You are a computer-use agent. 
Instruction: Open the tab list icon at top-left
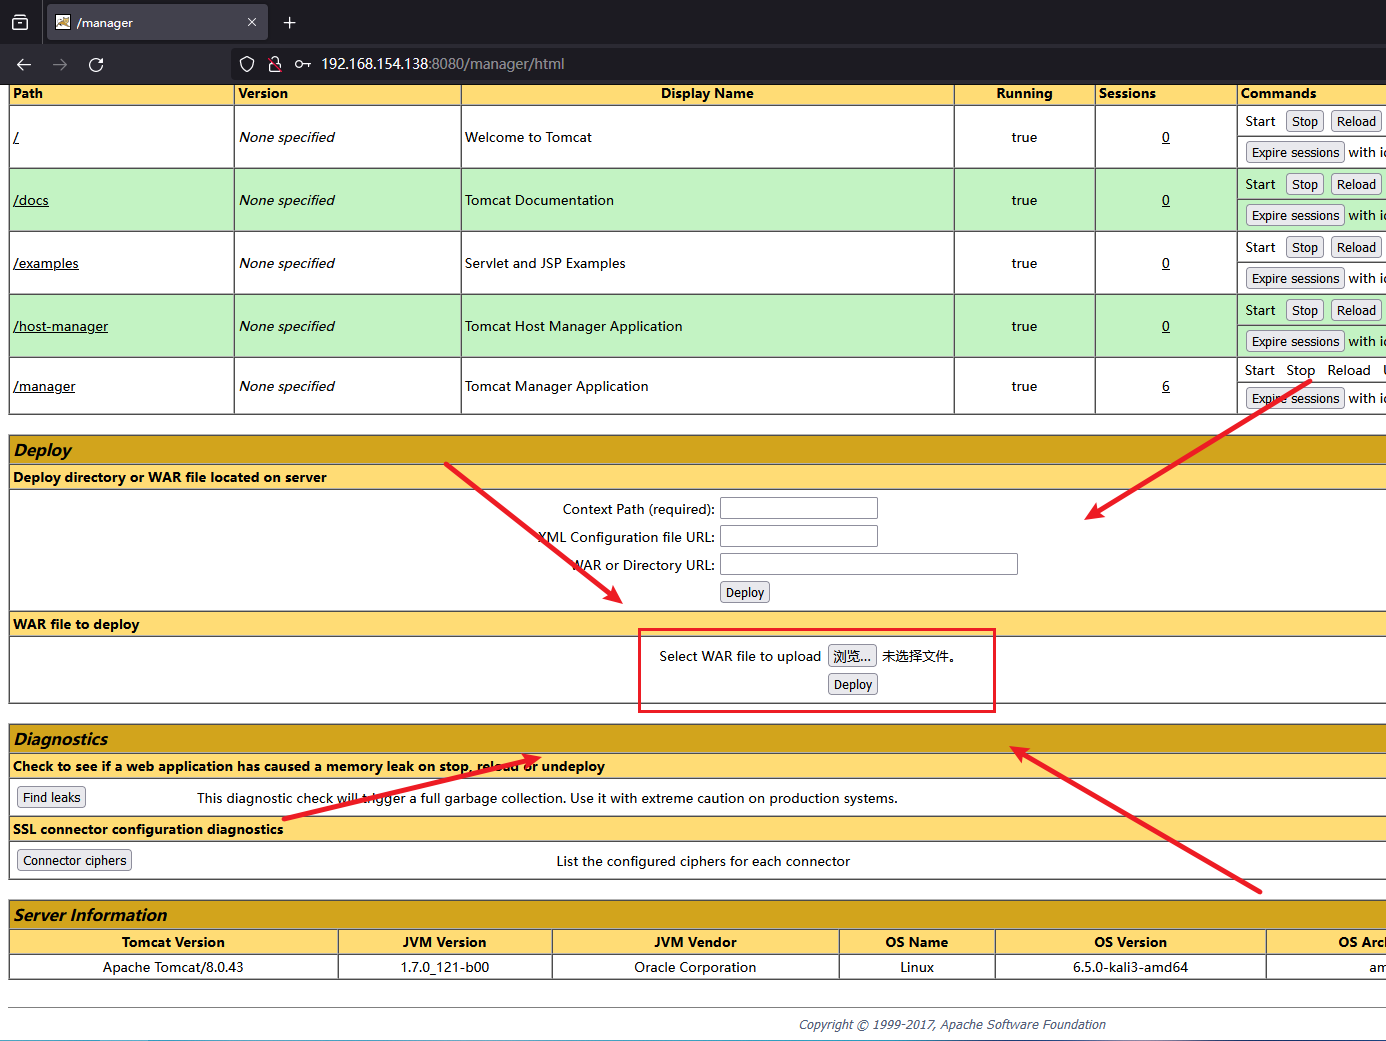click(x=20, y=22)
